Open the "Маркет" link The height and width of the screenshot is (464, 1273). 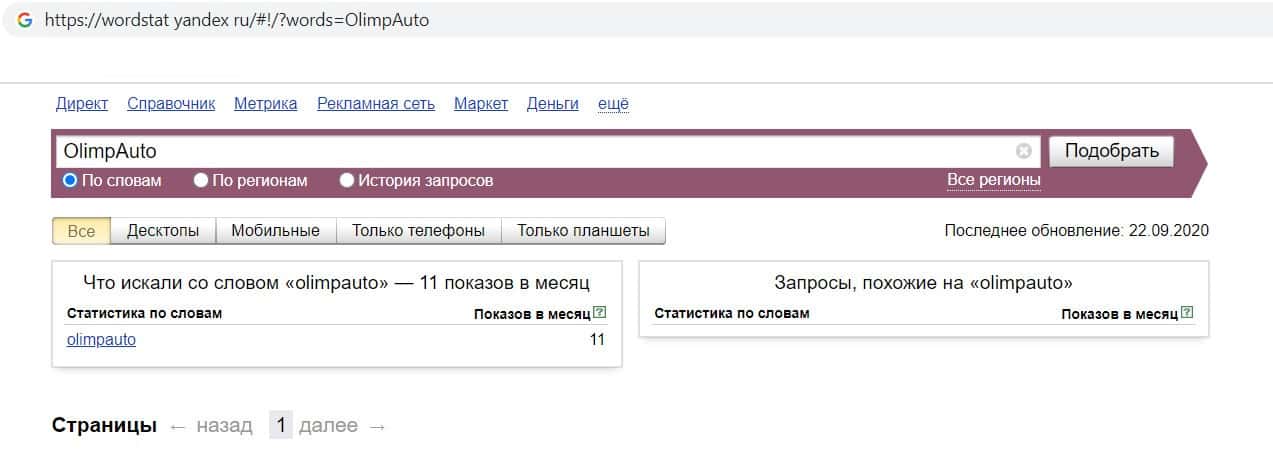pos(481,104)
